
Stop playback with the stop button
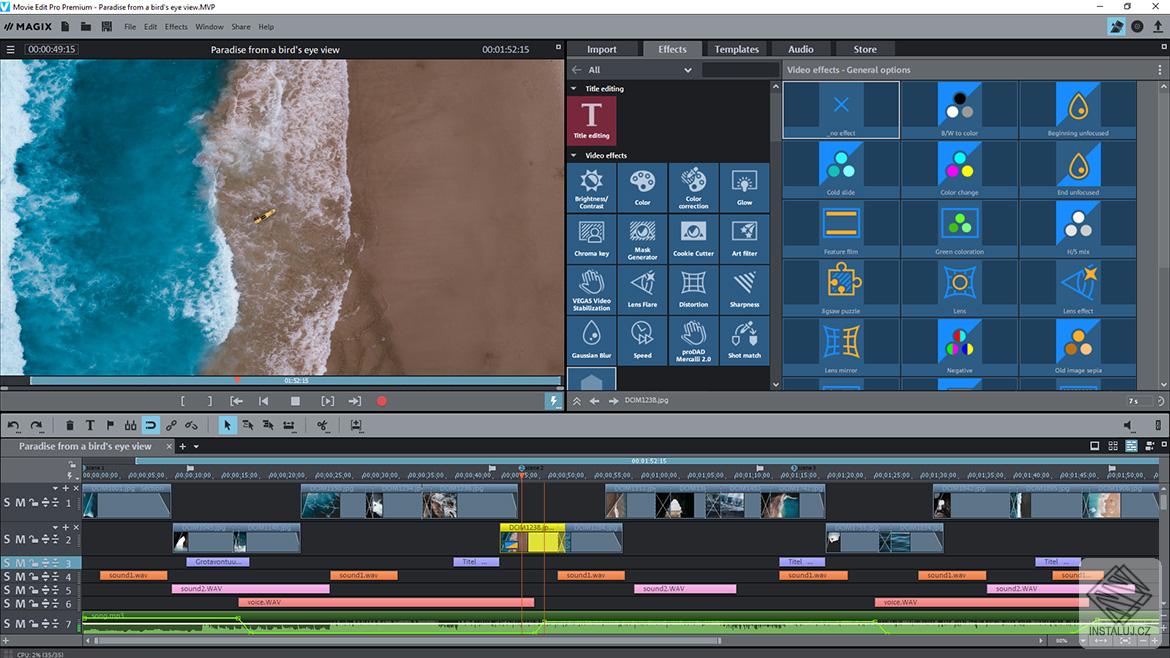tap(293, 400)
